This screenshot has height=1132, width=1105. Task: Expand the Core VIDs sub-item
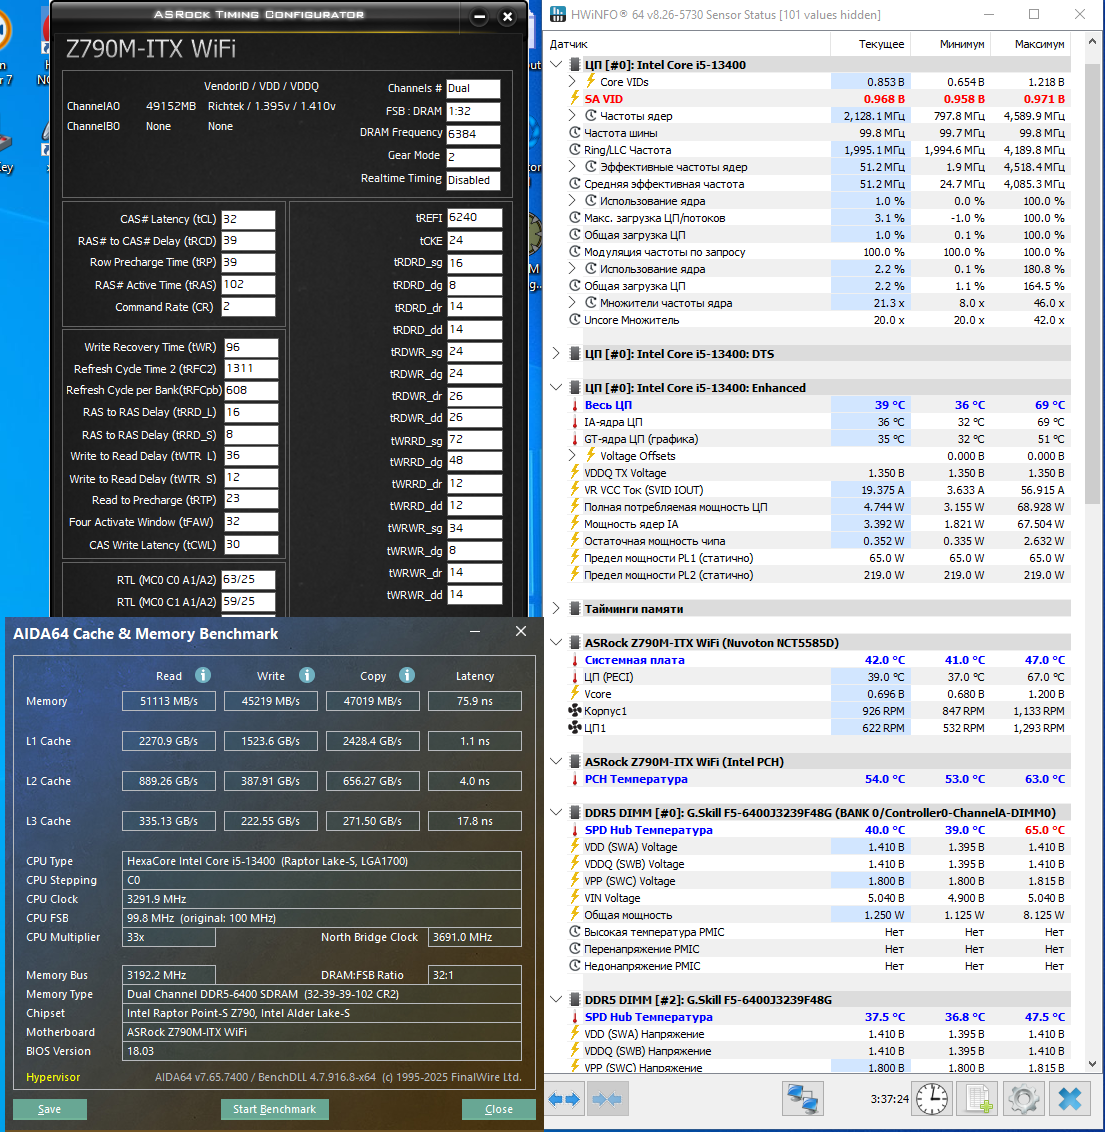coord(572,82)
